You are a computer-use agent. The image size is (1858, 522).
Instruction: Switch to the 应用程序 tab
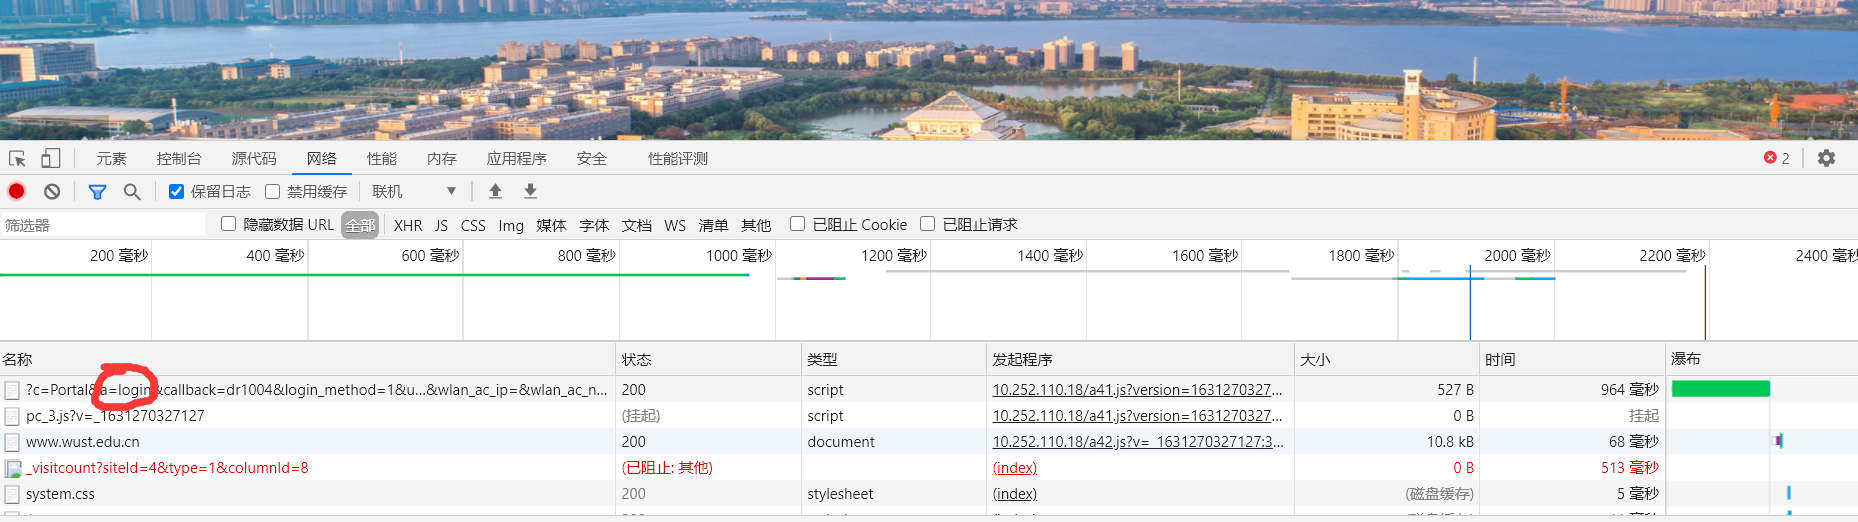pyautogui.click(x=517, y=158)
